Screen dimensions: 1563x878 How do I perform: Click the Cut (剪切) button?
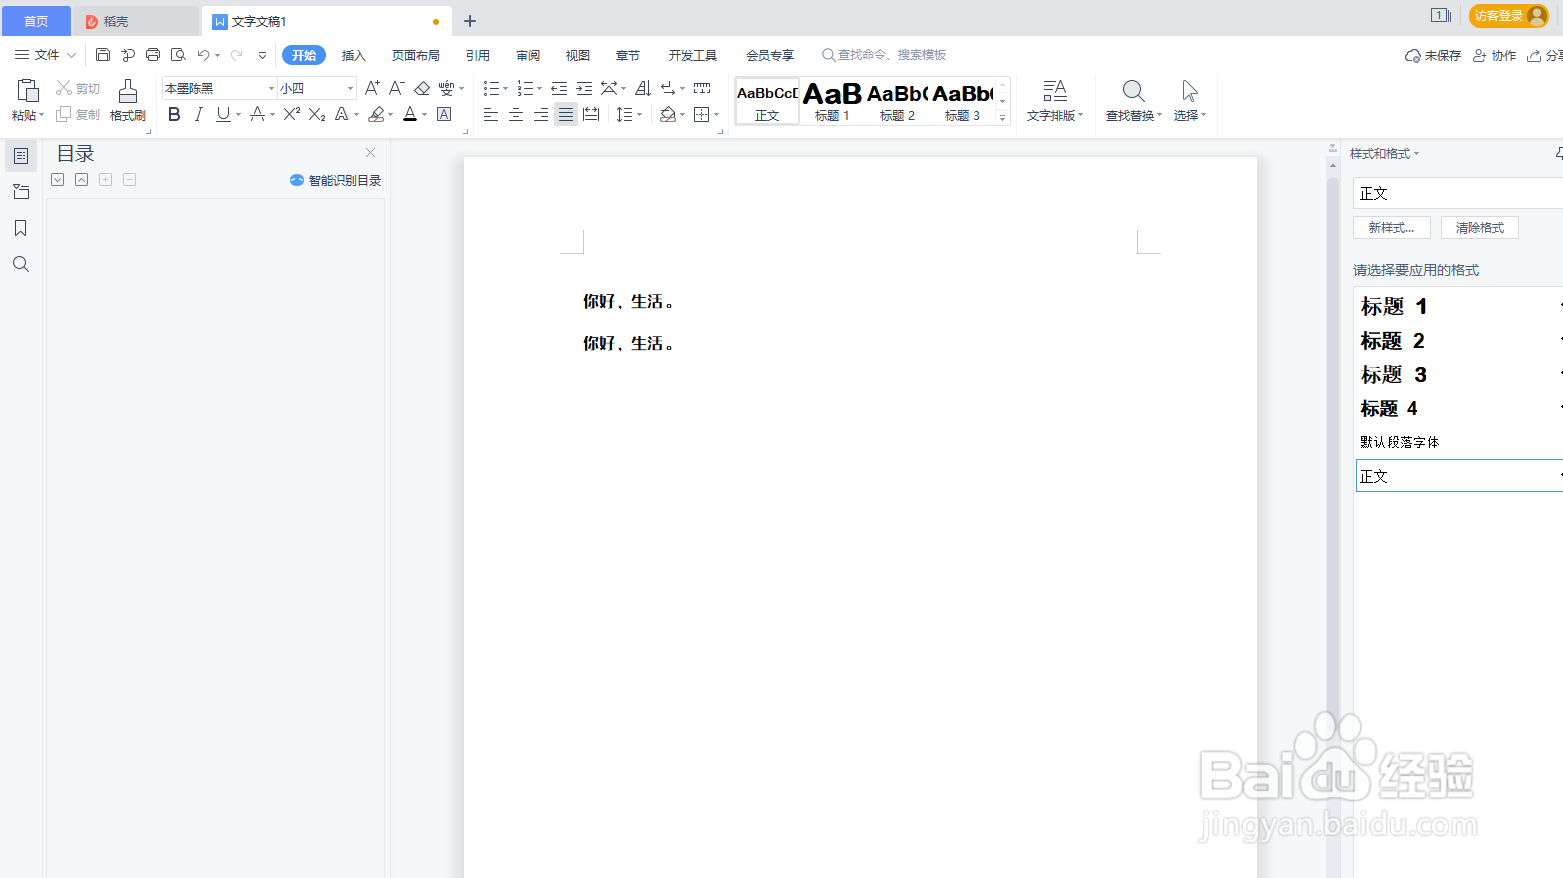(78, 88)
